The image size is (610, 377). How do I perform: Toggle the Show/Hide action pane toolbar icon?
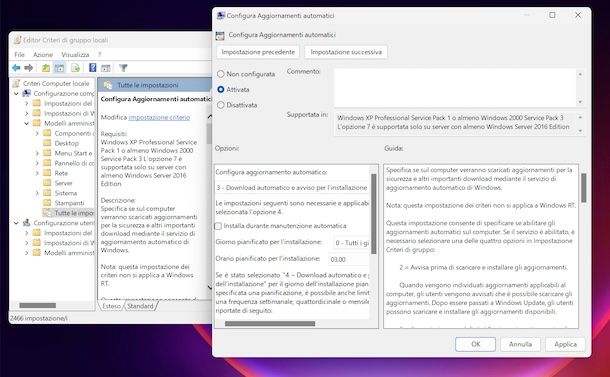[106, 68]
